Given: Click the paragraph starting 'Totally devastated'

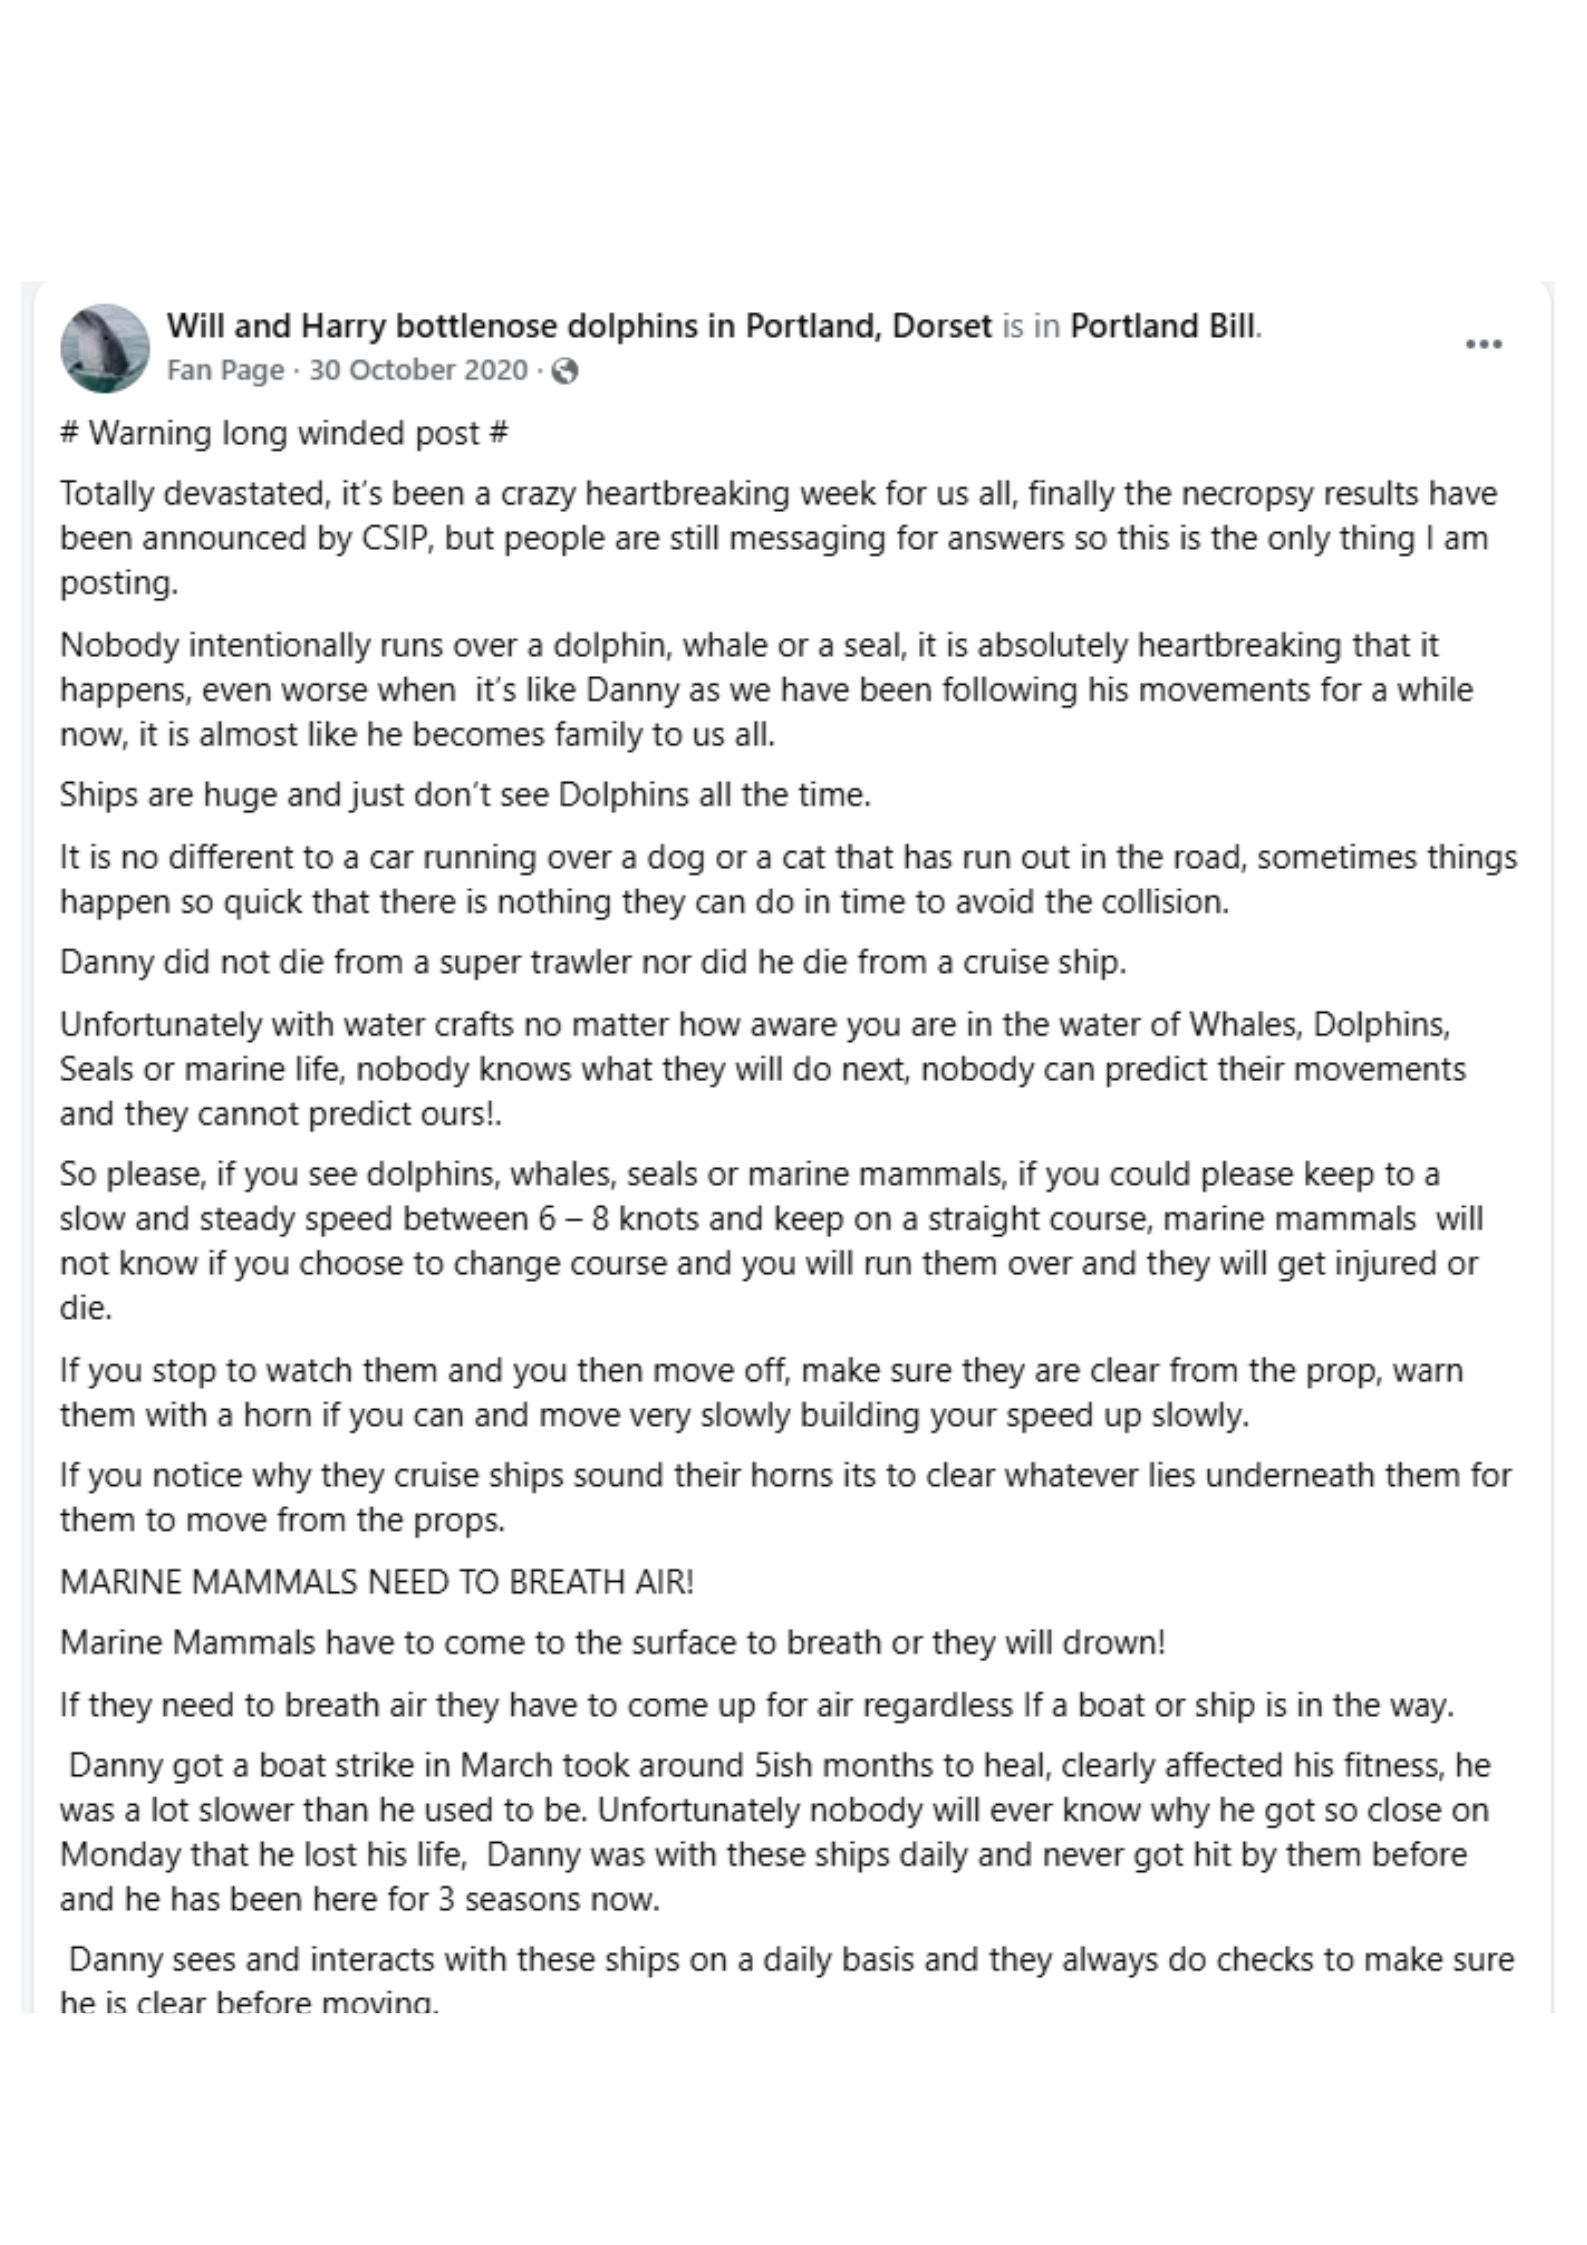Looking at the screenshot, I should click(780, 538).
